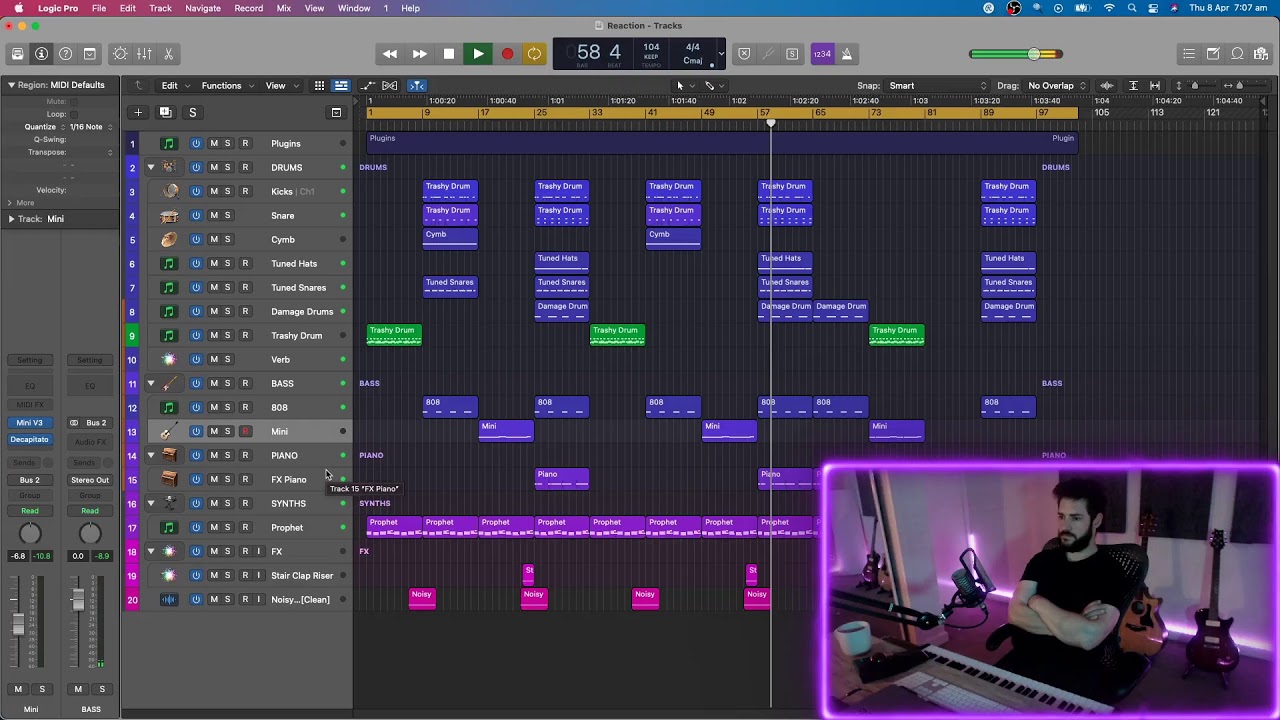Open the Drag No Overlap dropdown
This screenshot has height=720, width=1280.
pos(1056,86)
